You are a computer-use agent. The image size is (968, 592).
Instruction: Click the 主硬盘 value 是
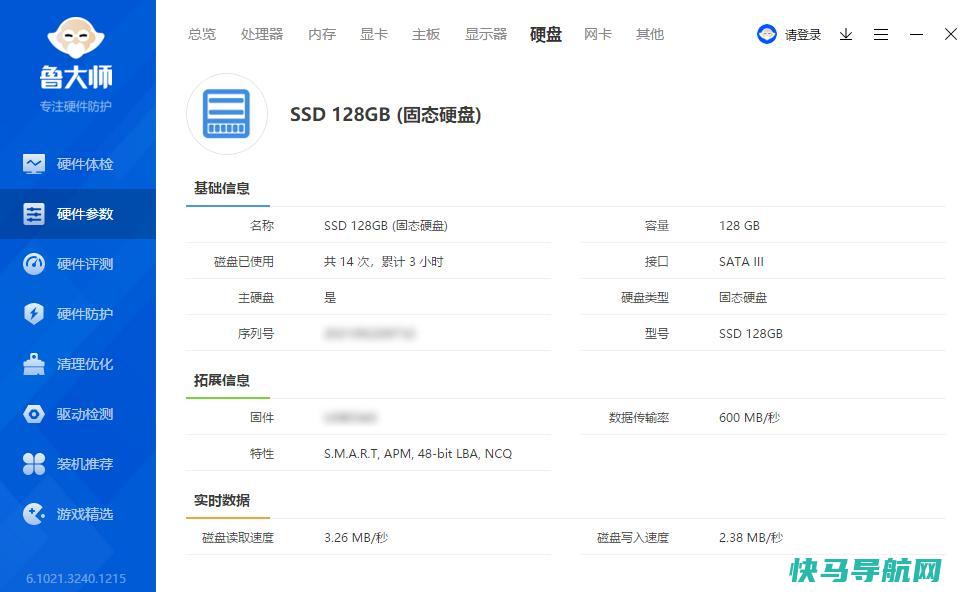(330, 297)
